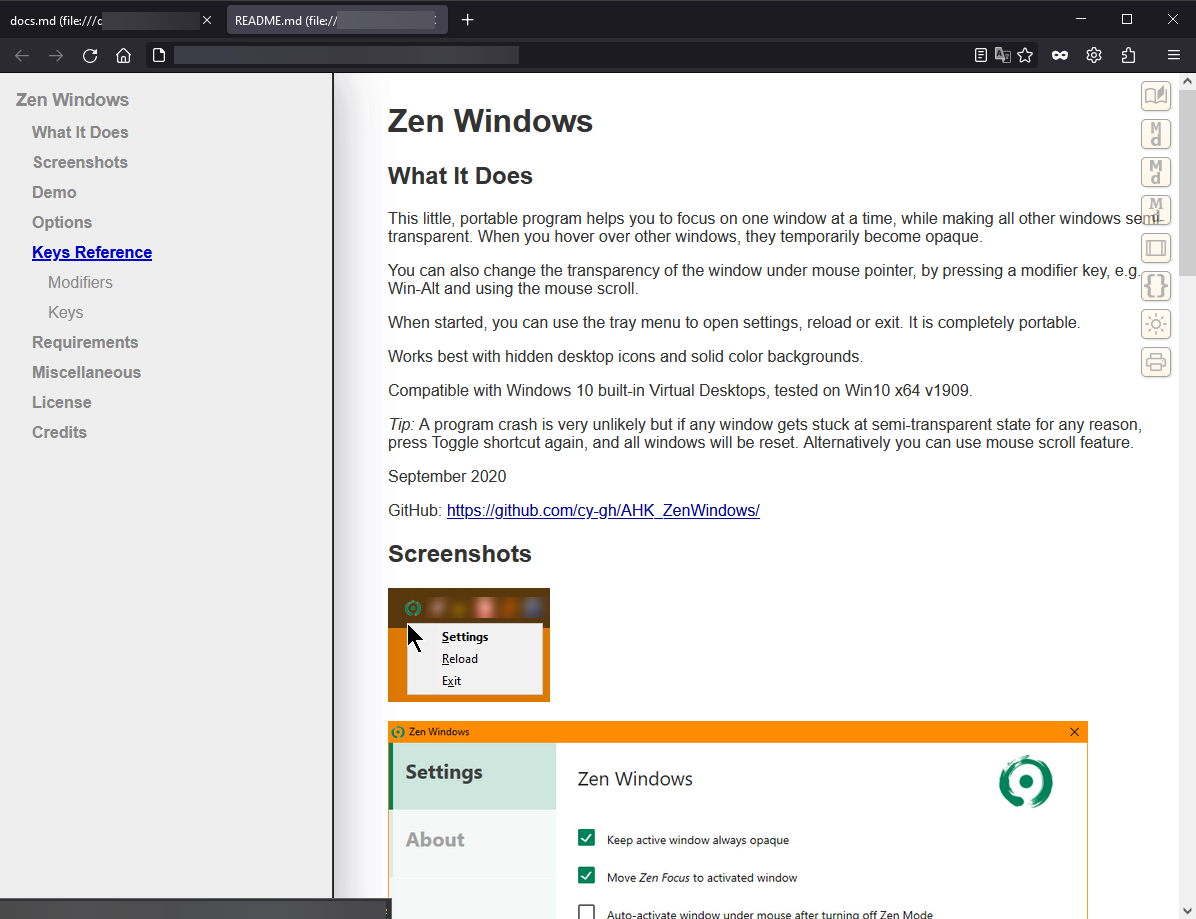Click the 'Screenshots' main heading
Screen dimensions: 1196x919
tap(459, 554)
